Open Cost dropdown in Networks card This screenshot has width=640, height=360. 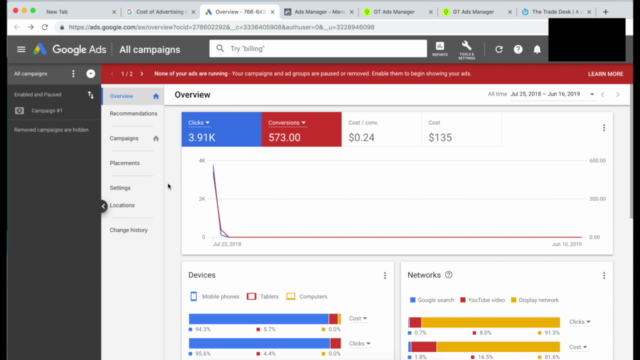(x=578, y=347)
